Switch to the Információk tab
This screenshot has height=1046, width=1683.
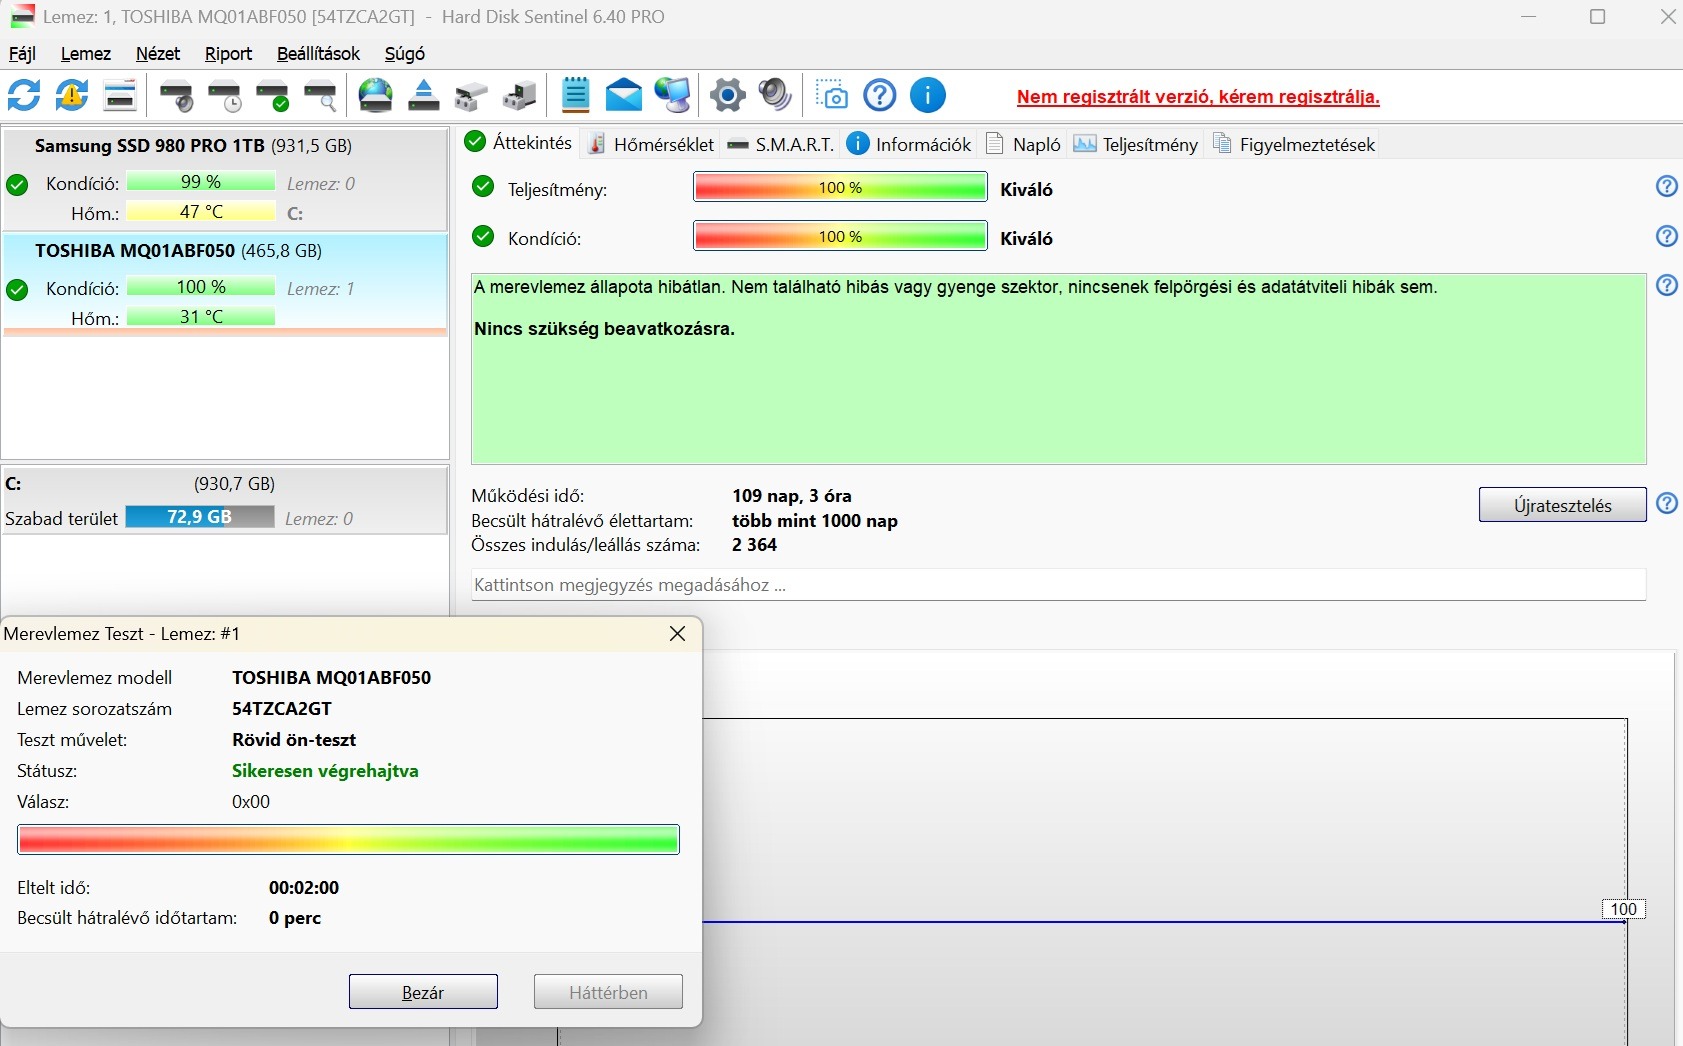(x=909, y=144)
